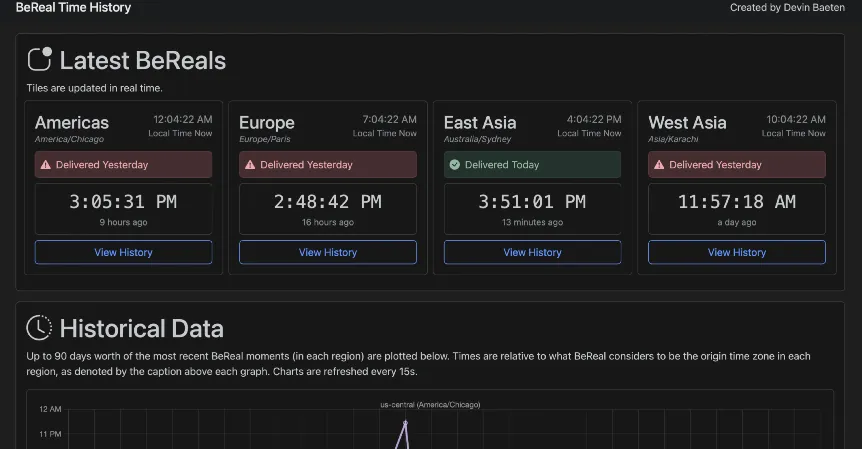The image size is (862, 449).
Task: Open View History for Americas
Action: click(123, 252)
